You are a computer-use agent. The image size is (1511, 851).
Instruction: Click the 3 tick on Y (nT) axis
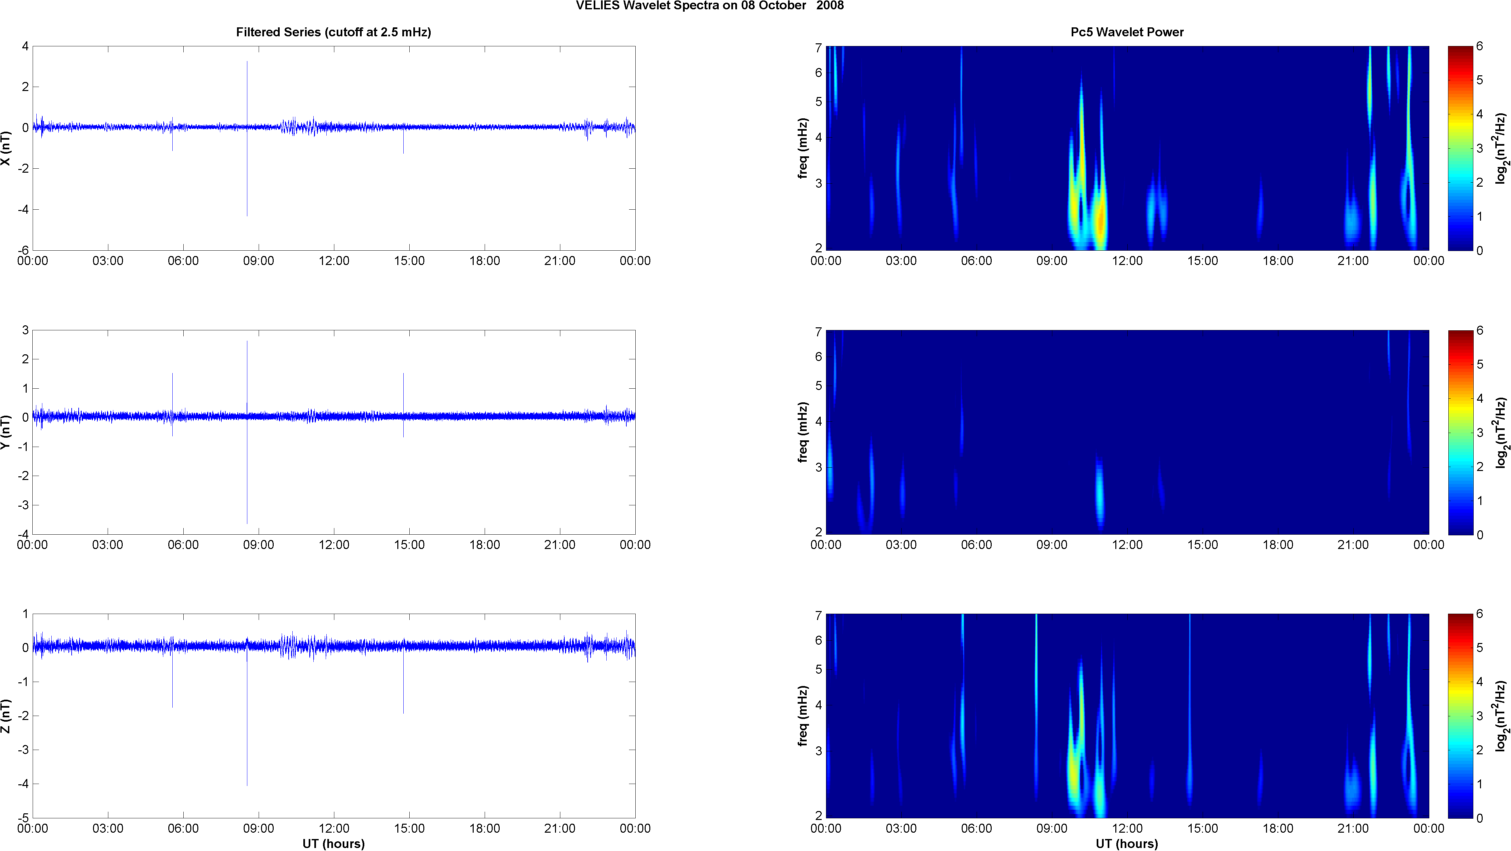click(x=25, y=330)
